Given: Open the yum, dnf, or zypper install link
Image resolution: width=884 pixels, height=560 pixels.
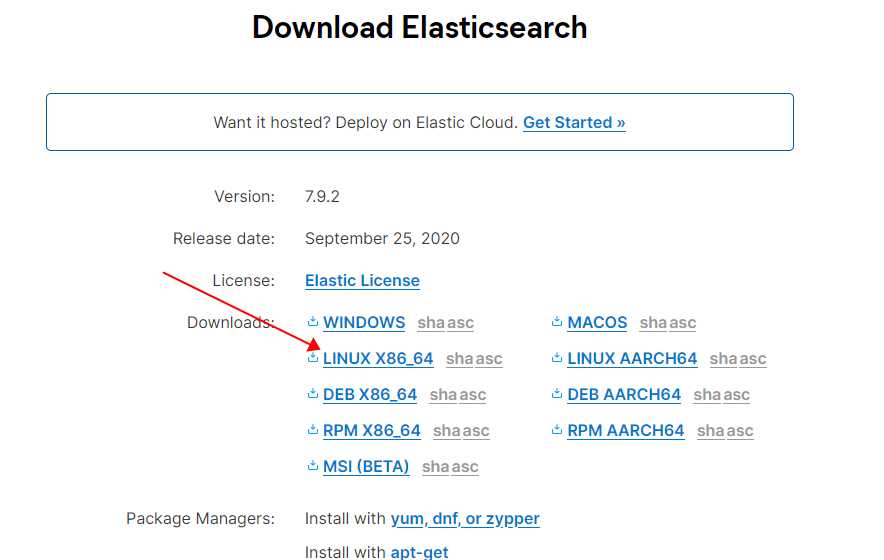Looking at the screenshot, I should tap(465, 519).
